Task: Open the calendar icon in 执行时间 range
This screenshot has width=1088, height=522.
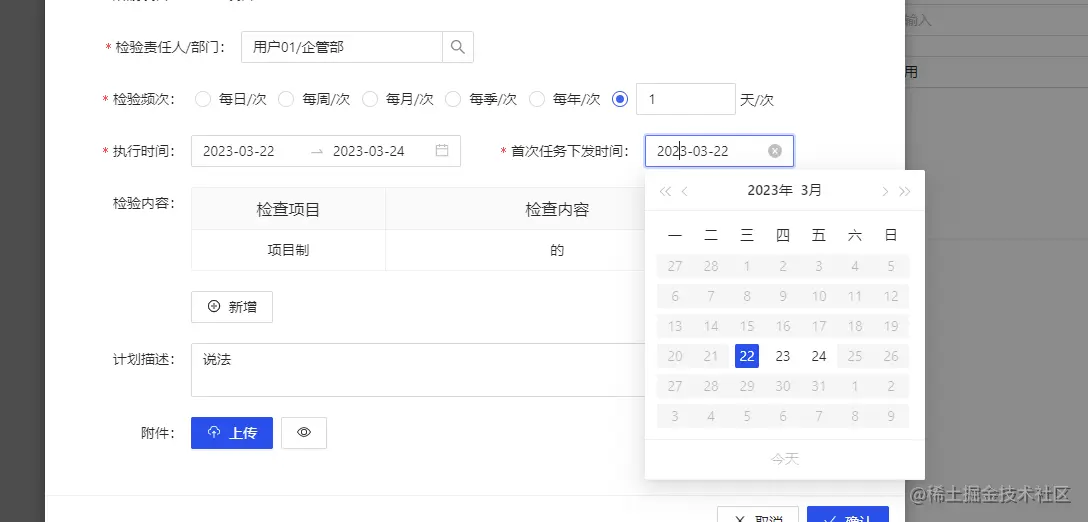Action: (x=442, y=151)
